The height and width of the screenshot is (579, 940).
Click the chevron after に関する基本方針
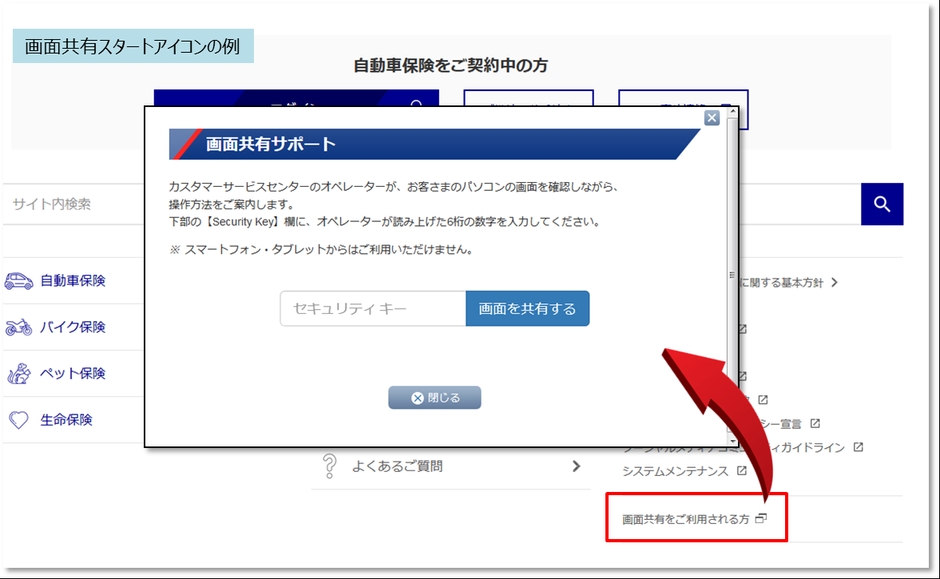(x=834, y=282)
